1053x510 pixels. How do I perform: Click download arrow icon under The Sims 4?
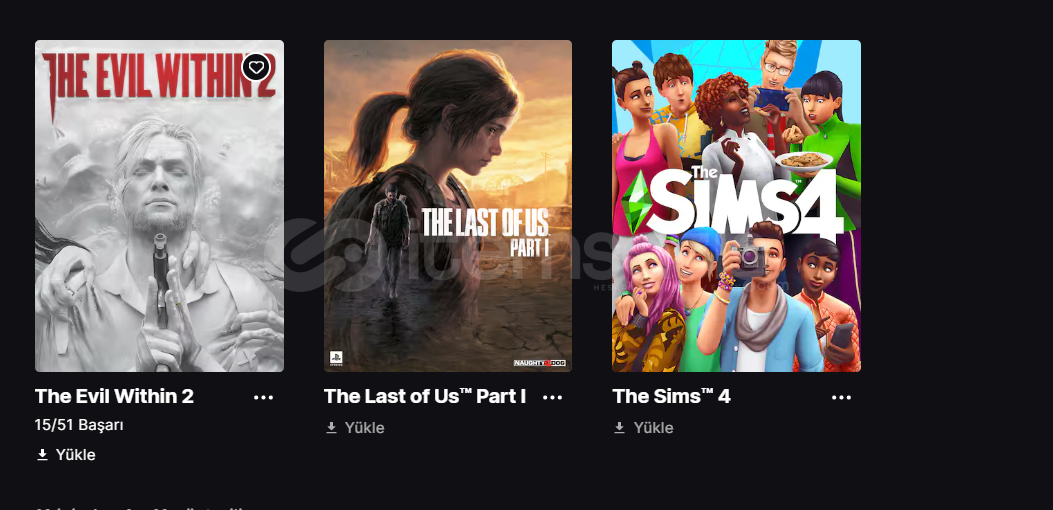619,428
